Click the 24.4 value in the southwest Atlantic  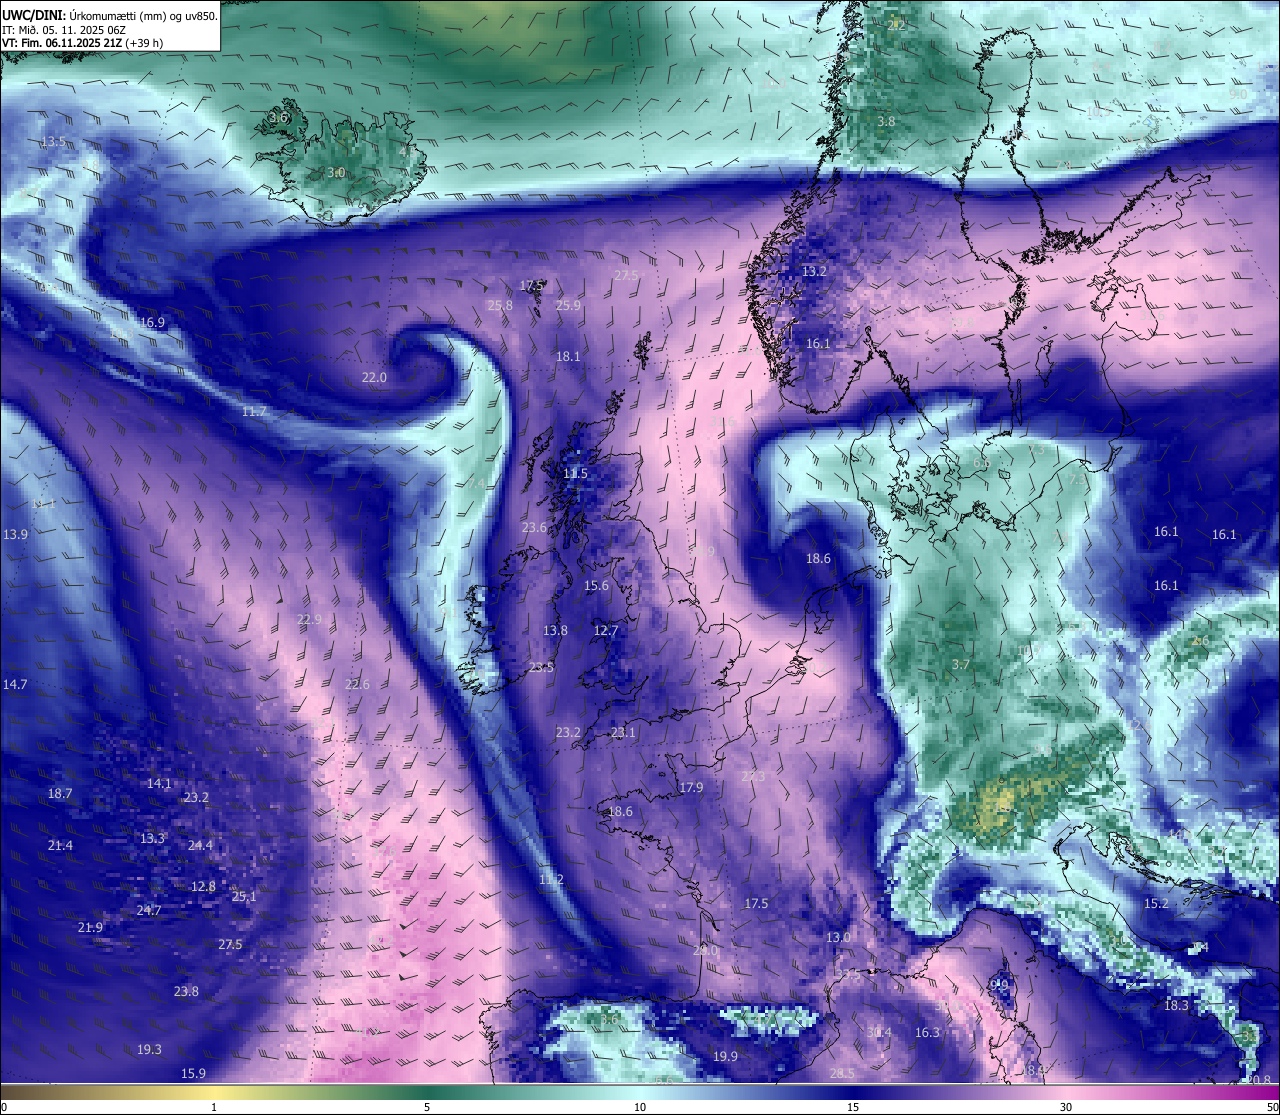[x=200, y=846]
